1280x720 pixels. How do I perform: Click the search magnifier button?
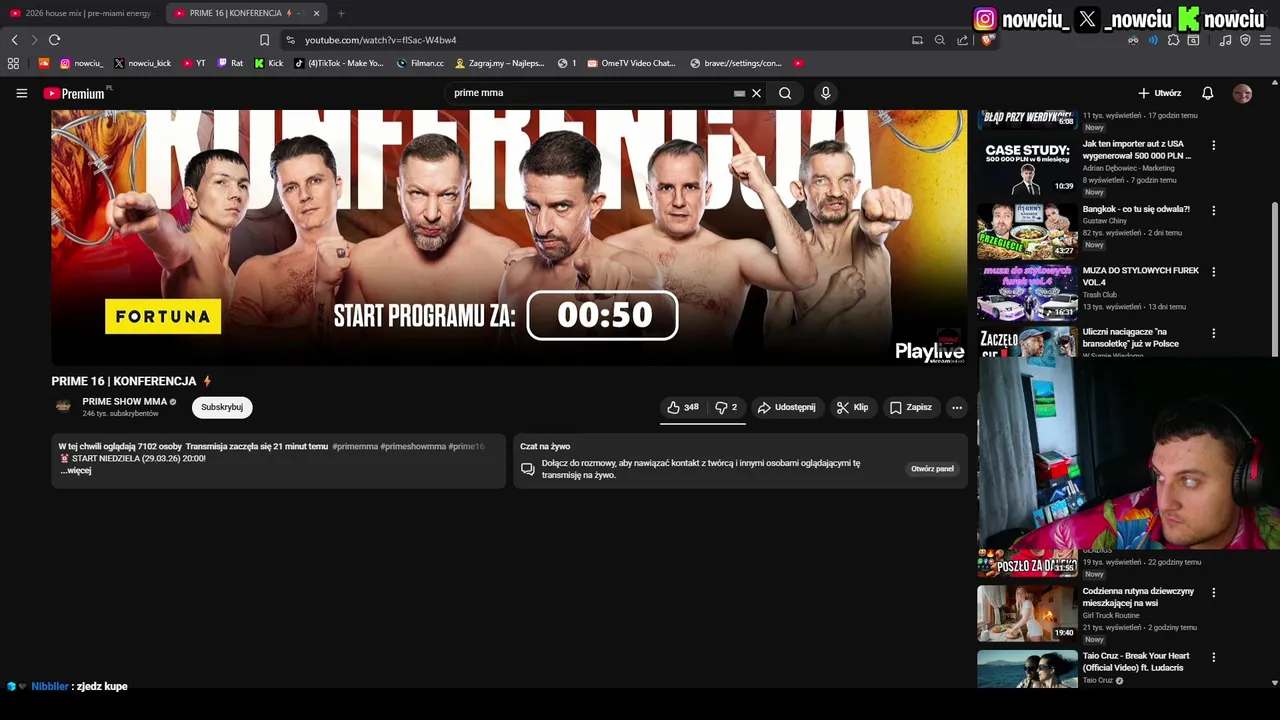tap(785, 93)
